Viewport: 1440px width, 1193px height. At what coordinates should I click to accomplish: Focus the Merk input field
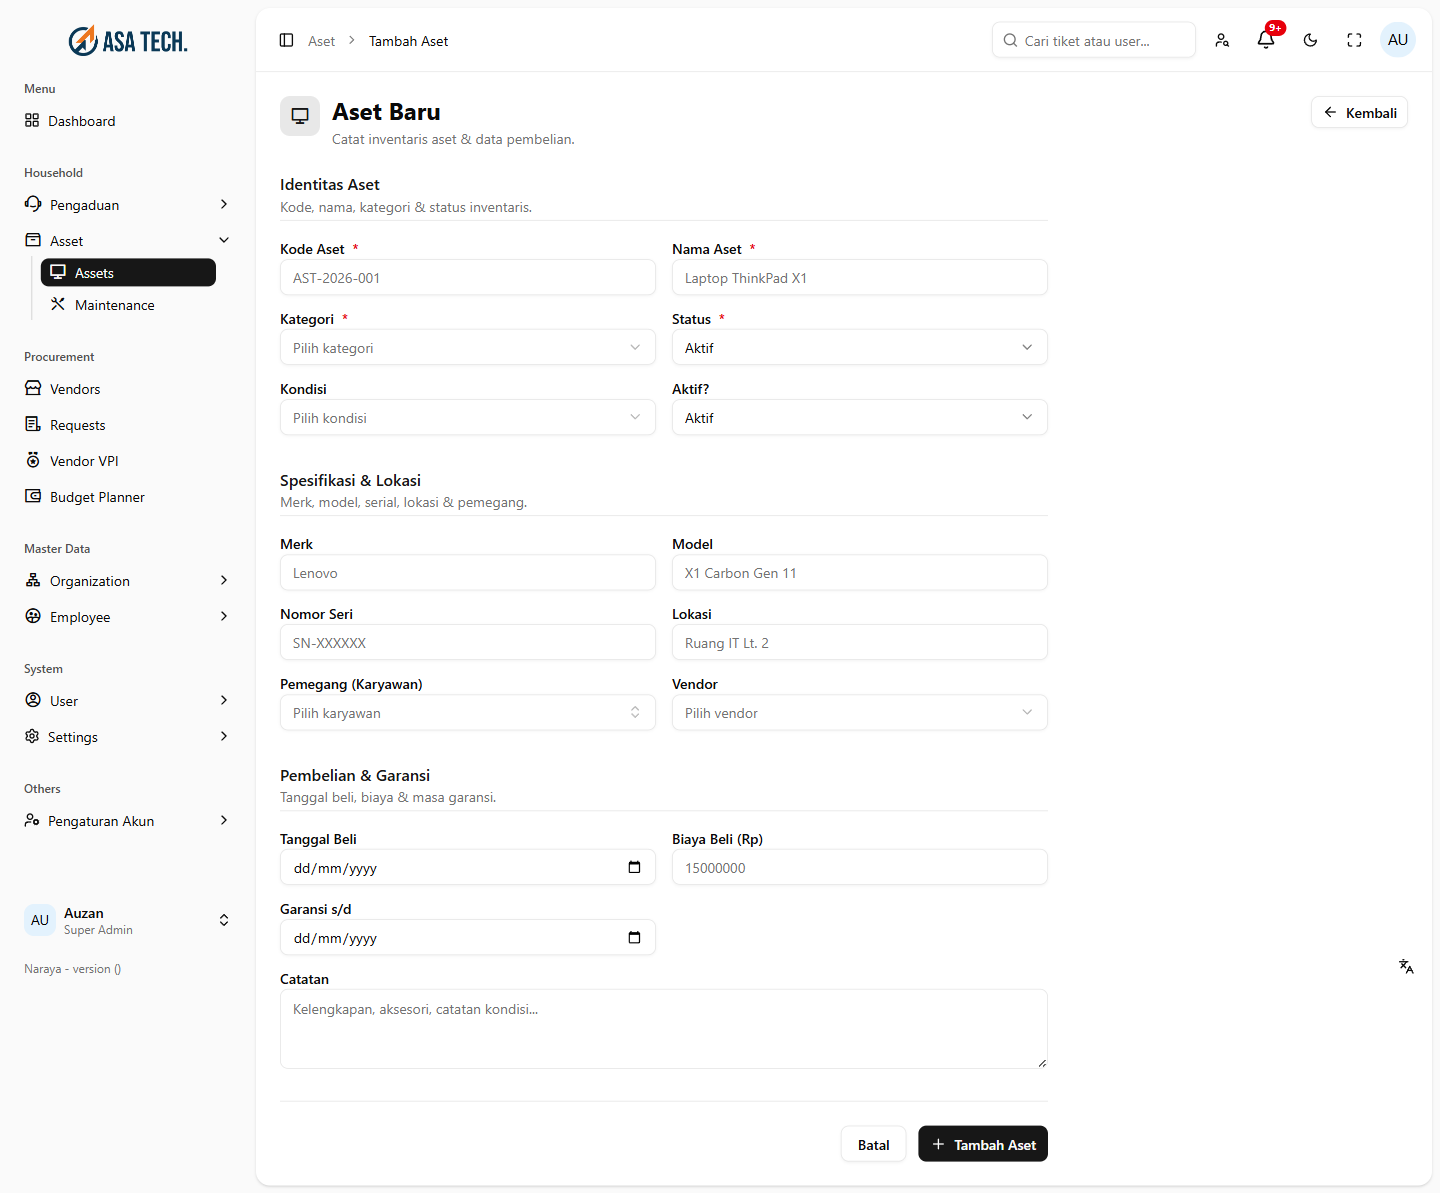[468, 572]
